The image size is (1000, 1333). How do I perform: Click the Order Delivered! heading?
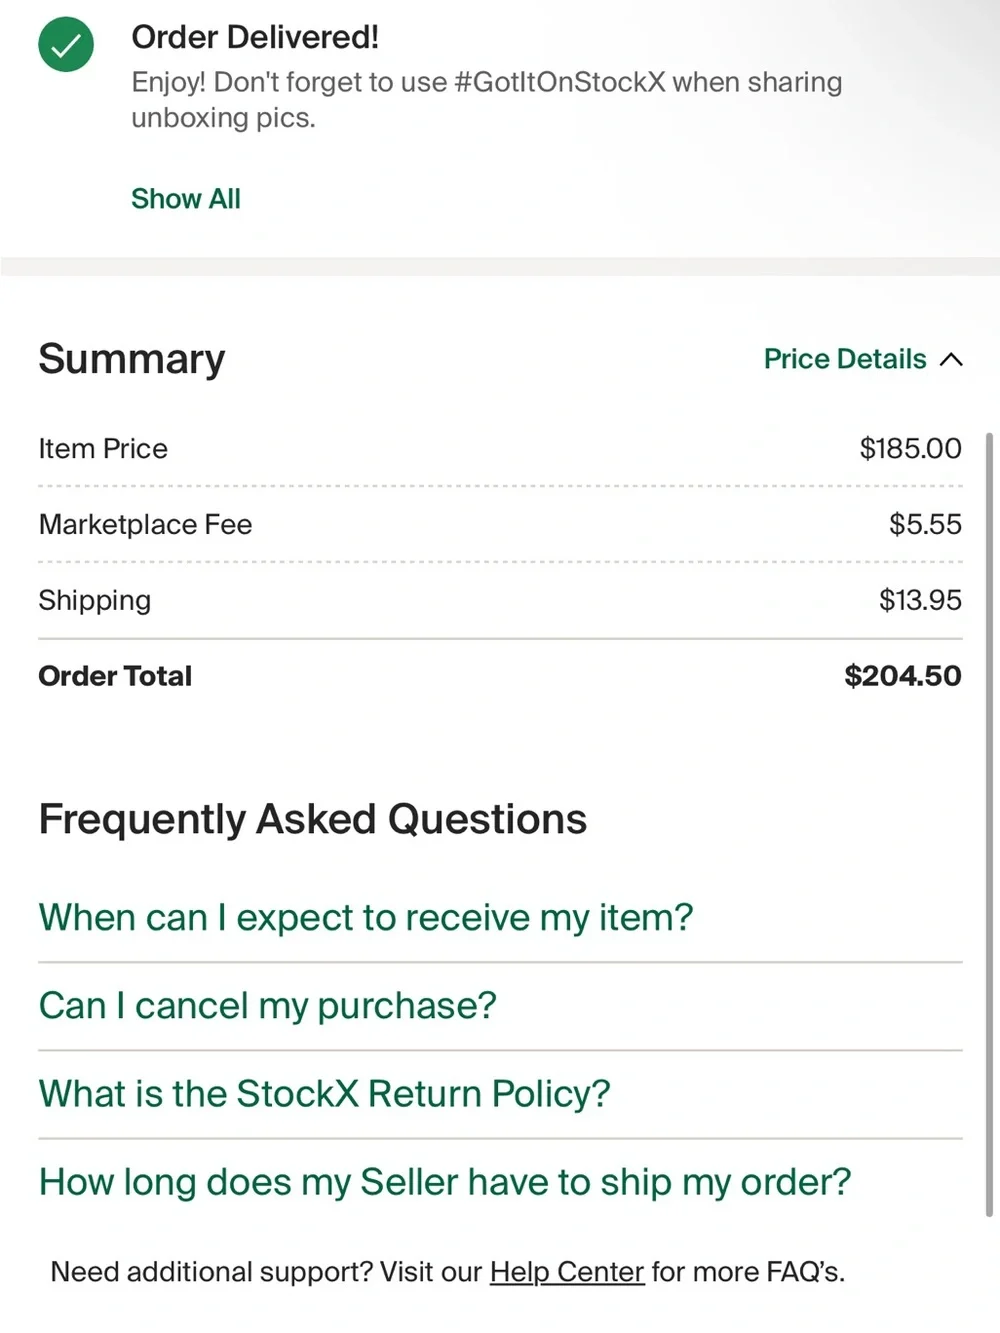255,37
